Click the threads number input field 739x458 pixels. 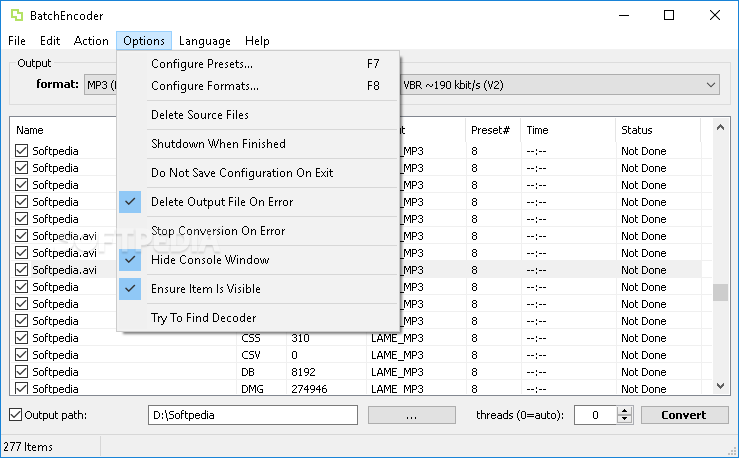click(x=595, y=415)
